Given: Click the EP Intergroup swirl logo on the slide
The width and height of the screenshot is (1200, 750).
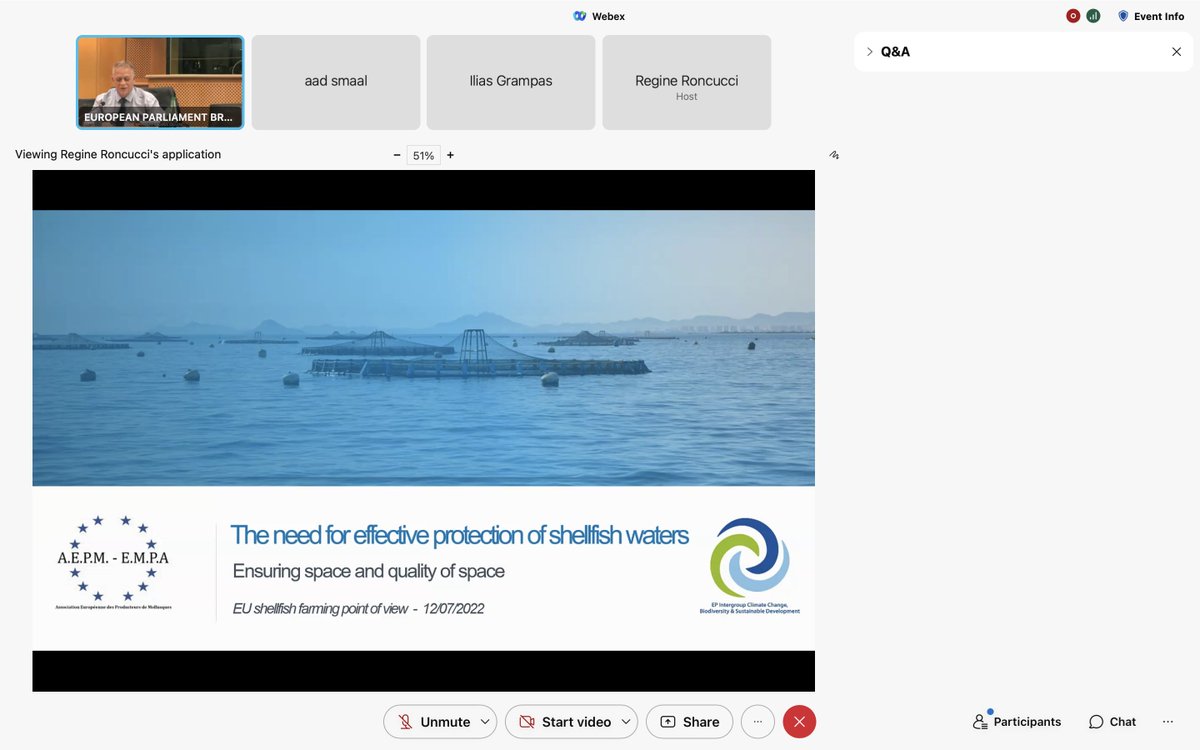Looking at the screenshot, I should tap(750, 565).
